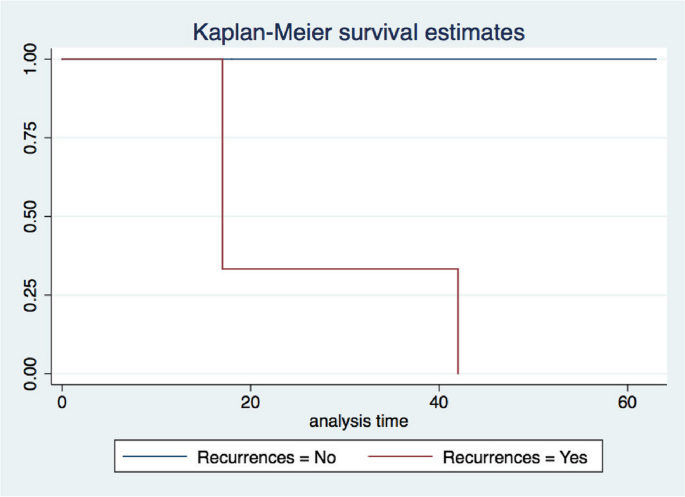Click the 1.00 y-axis tick label
685x497 pixels.
point(33,59)
